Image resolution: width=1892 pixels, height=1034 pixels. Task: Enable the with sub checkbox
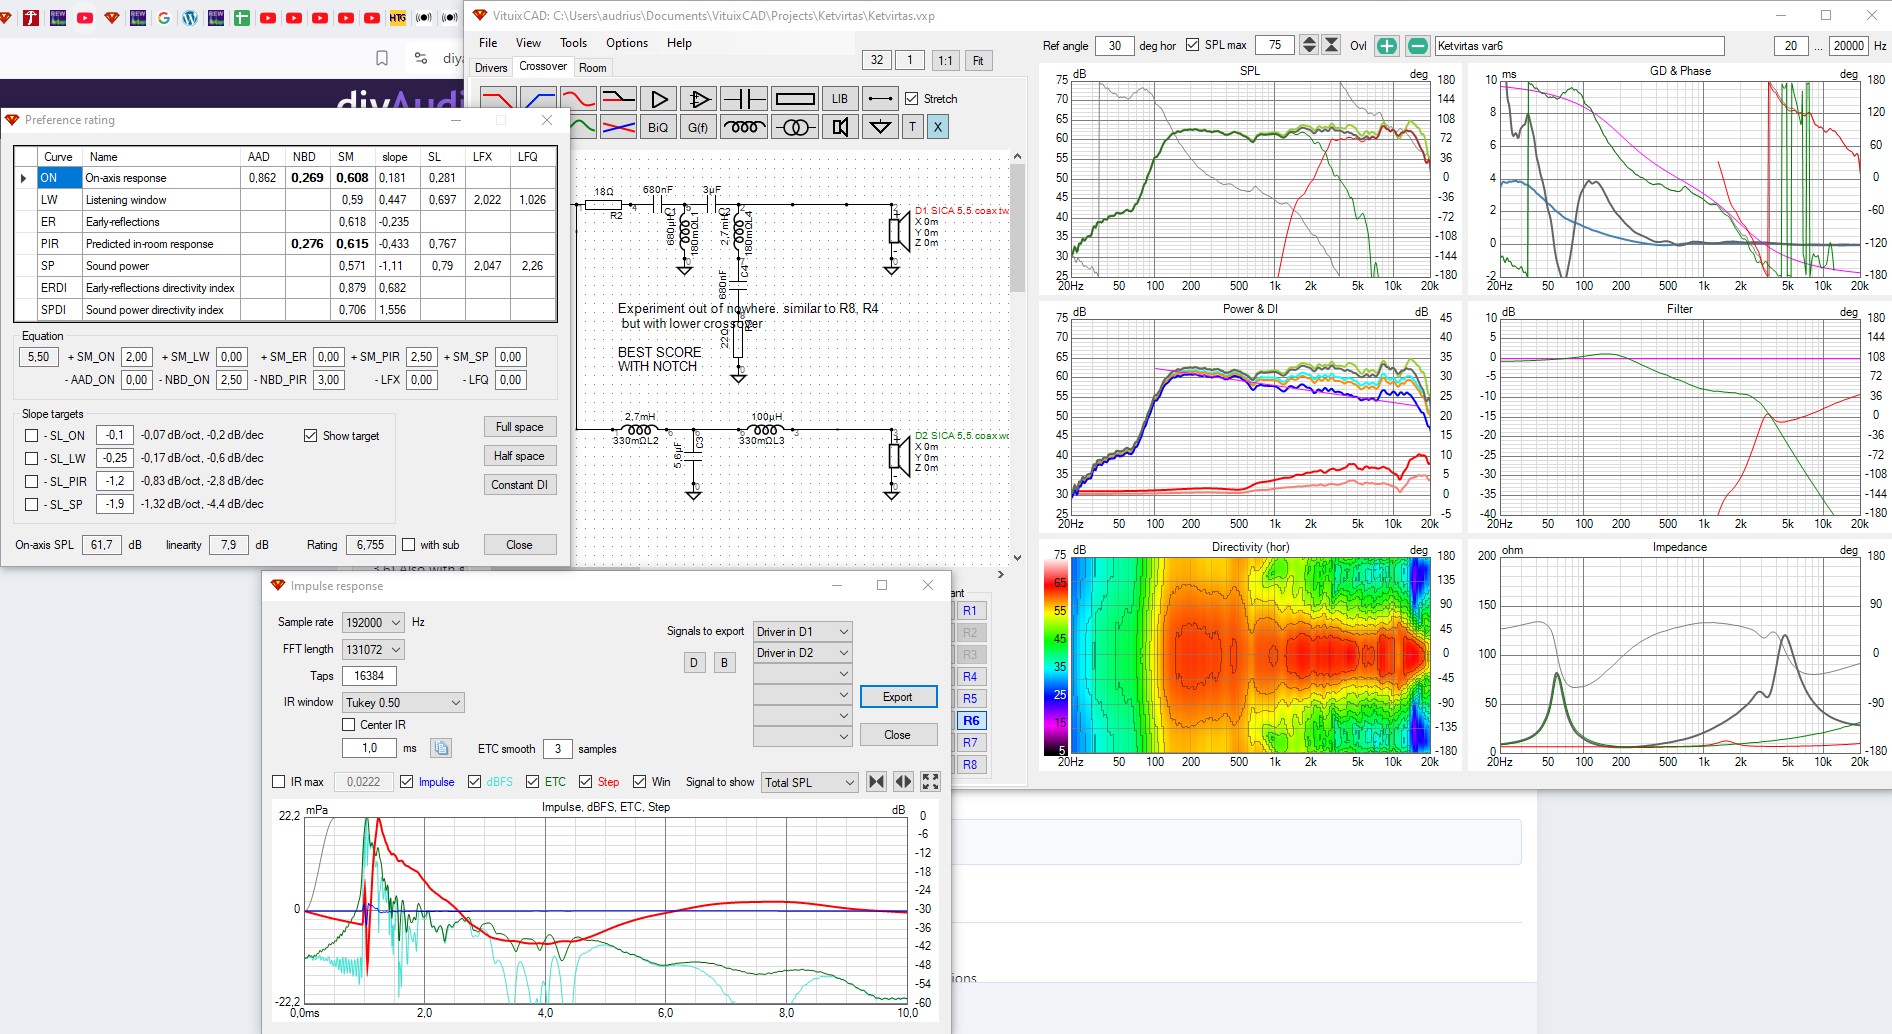tap(408, 545)
